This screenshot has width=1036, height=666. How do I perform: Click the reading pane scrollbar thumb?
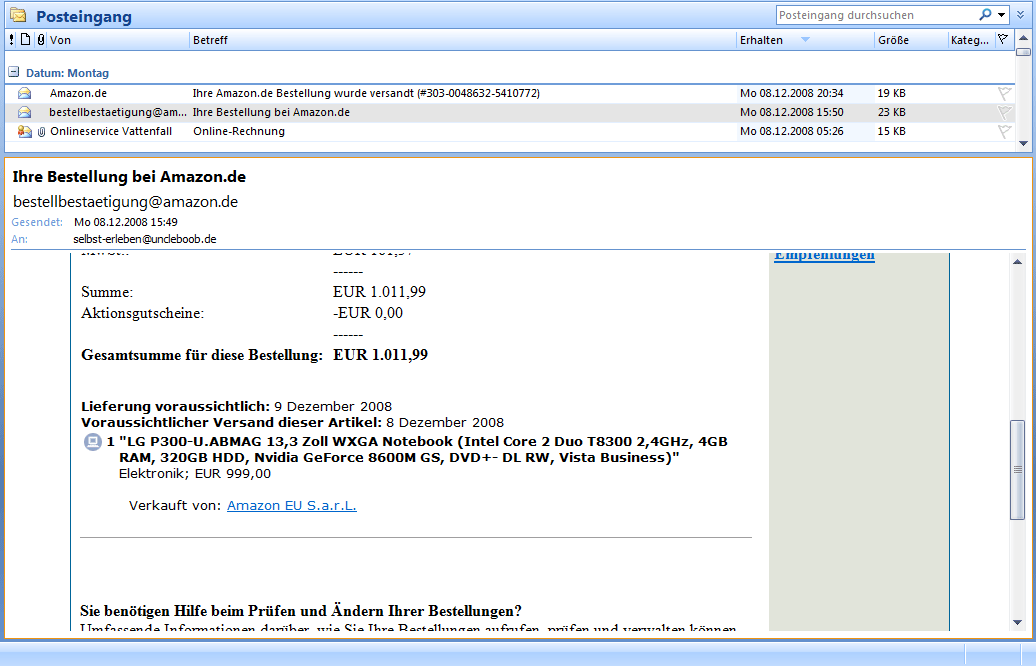click(x=1018, y=470)
